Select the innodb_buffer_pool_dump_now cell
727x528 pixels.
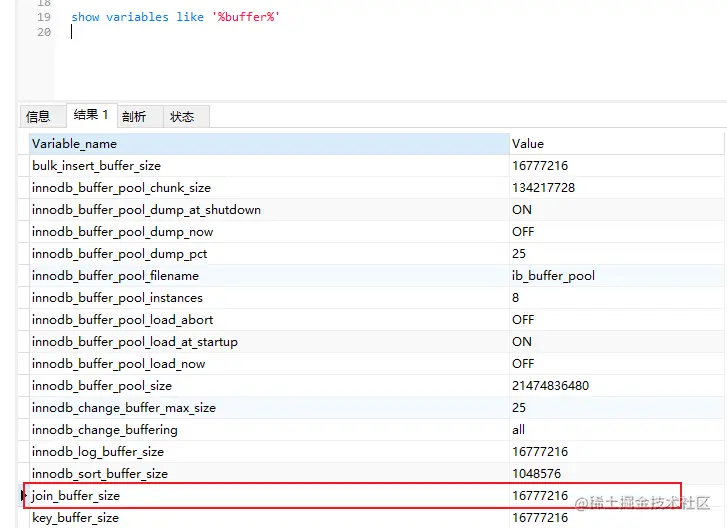(269, 232)
